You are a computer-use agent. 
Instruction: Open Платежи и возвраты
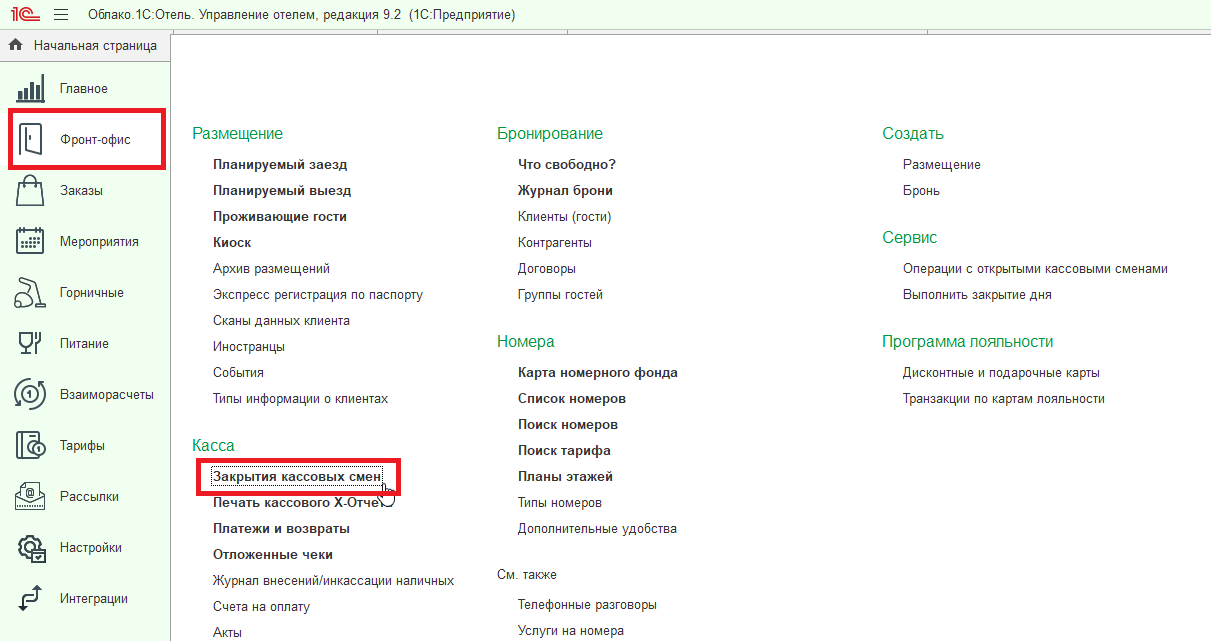281,529
